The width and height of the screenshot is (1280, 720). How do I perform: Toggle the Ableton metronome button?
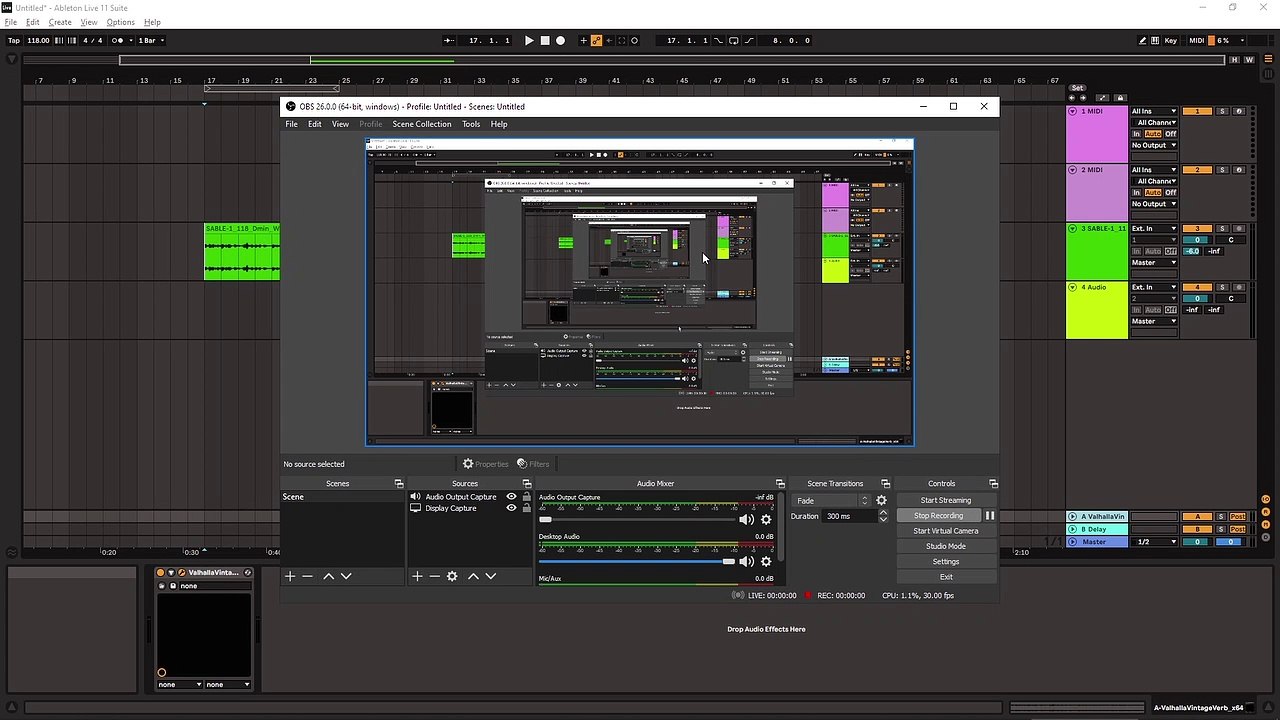click(x=119, y=41)
